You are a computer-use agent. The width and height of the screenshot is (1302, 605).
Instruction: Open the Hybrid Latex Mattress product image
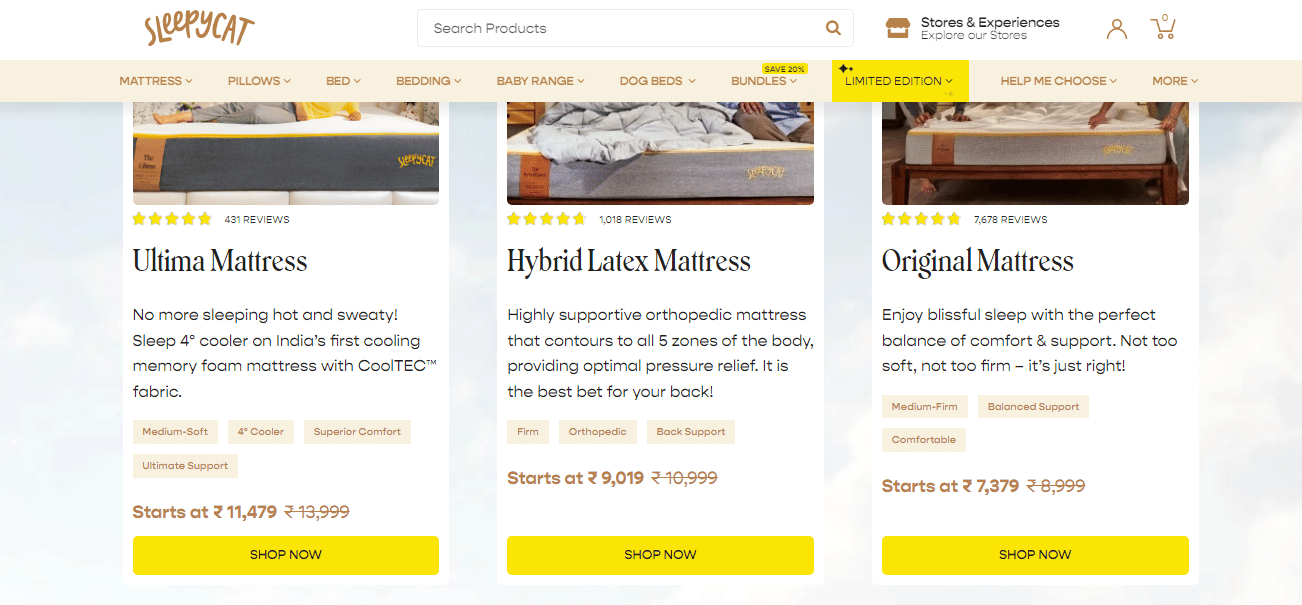coord(660,152)
